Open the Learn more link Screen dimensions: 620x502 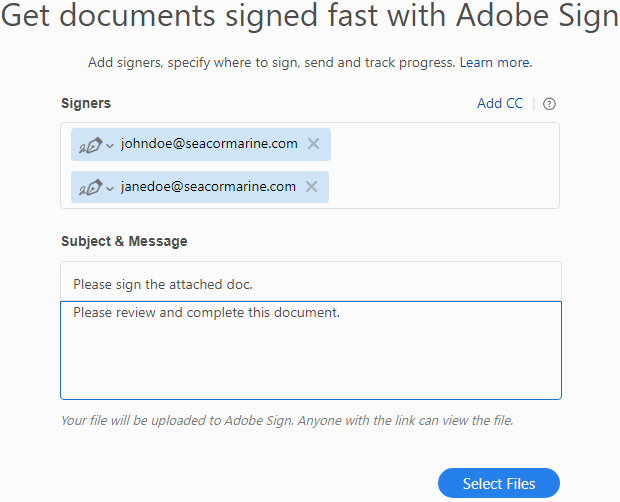(495, 62)
